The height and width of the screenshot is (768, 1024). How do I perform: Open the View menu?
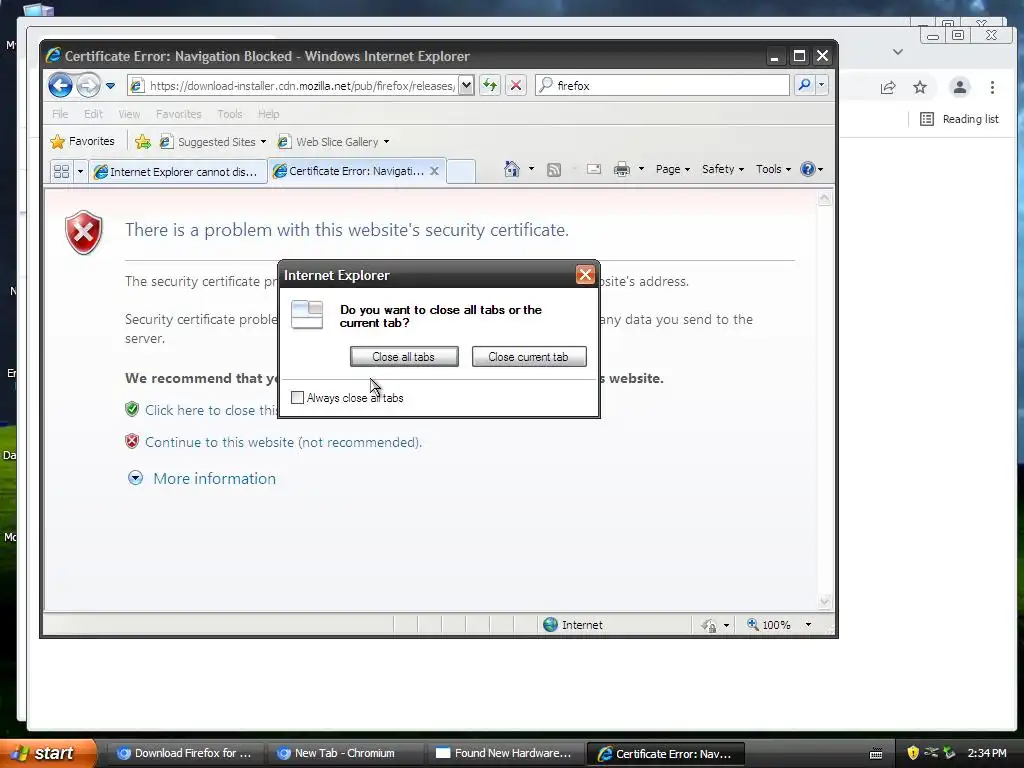(129, 114)
